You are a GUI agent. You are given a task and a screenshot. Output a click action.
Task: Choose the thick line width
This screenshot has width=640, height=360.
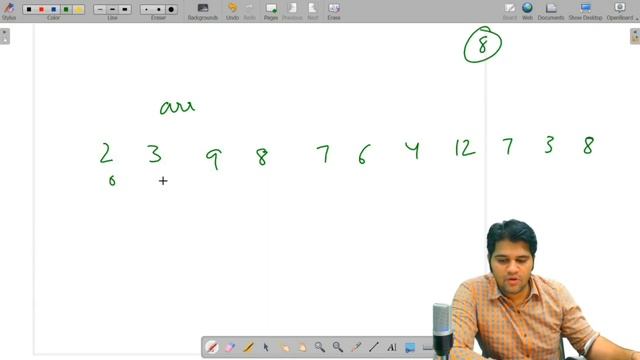point(125,9)
